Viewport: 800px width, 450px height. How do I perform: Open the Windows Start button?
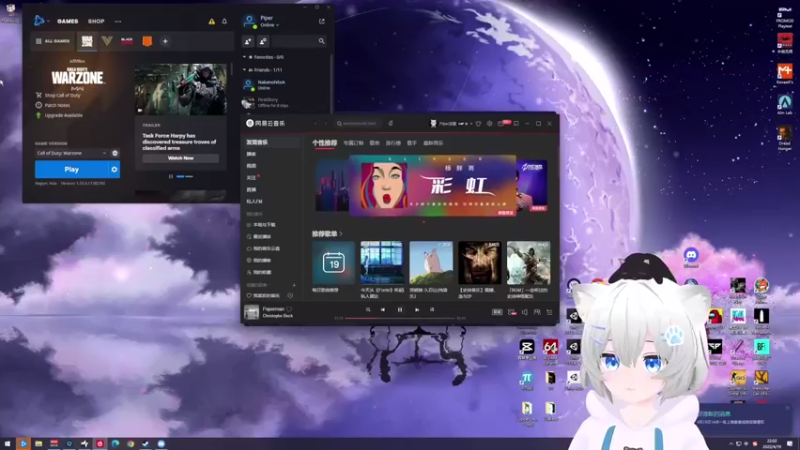(x=7, y=444)
